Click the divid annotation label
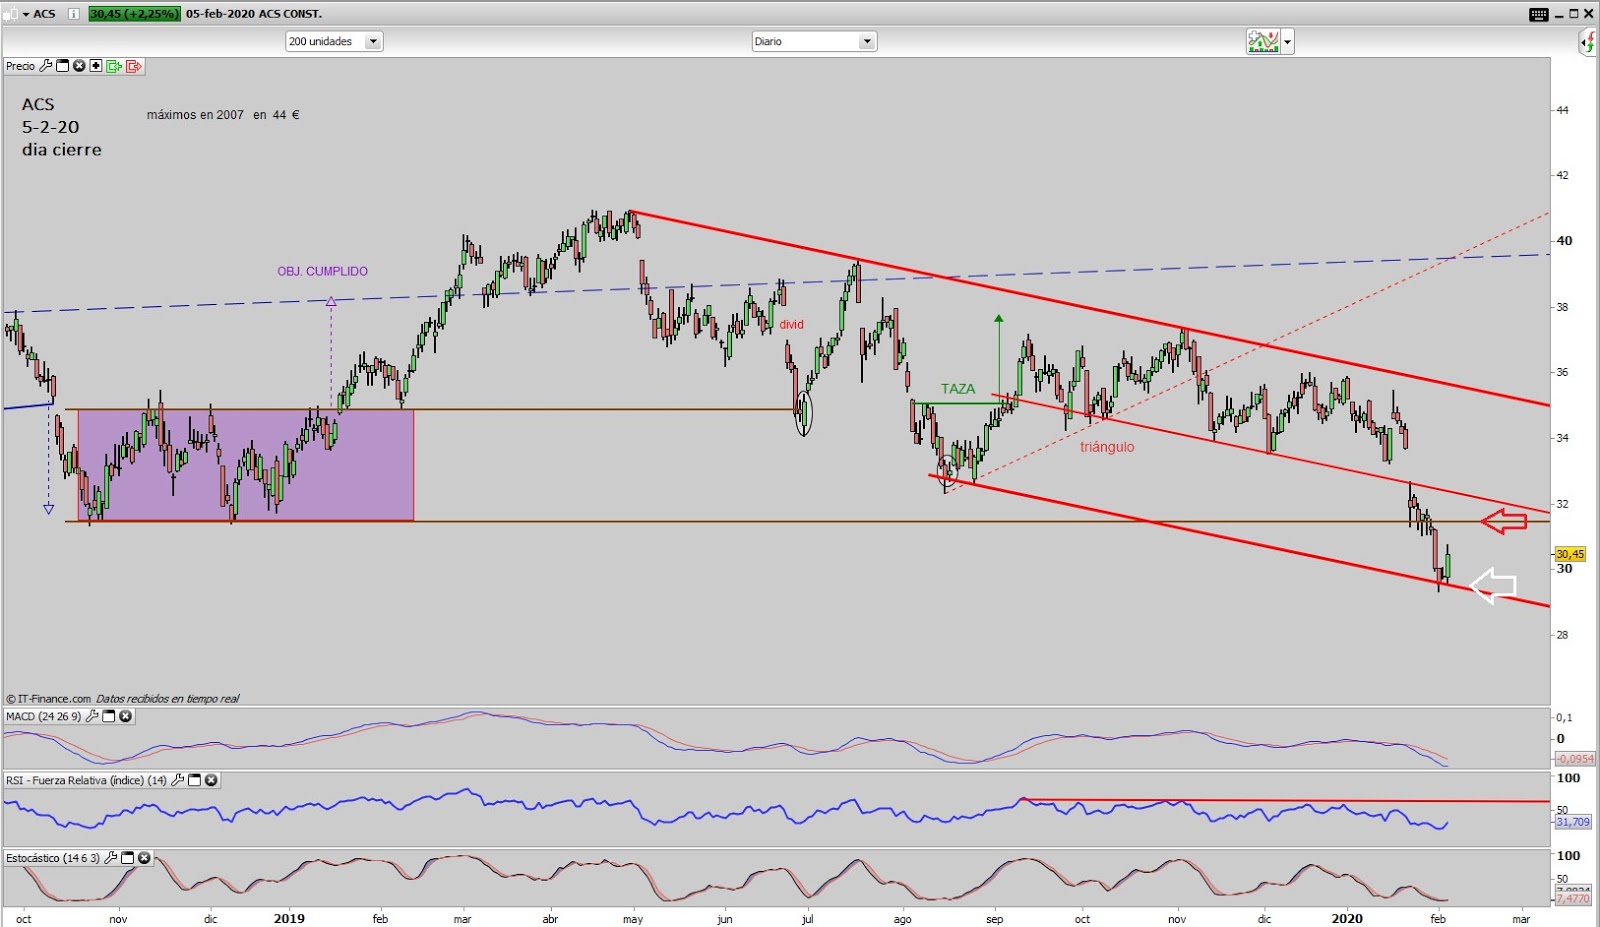This screenshot has width=1600, height=927. pos(791,324)
